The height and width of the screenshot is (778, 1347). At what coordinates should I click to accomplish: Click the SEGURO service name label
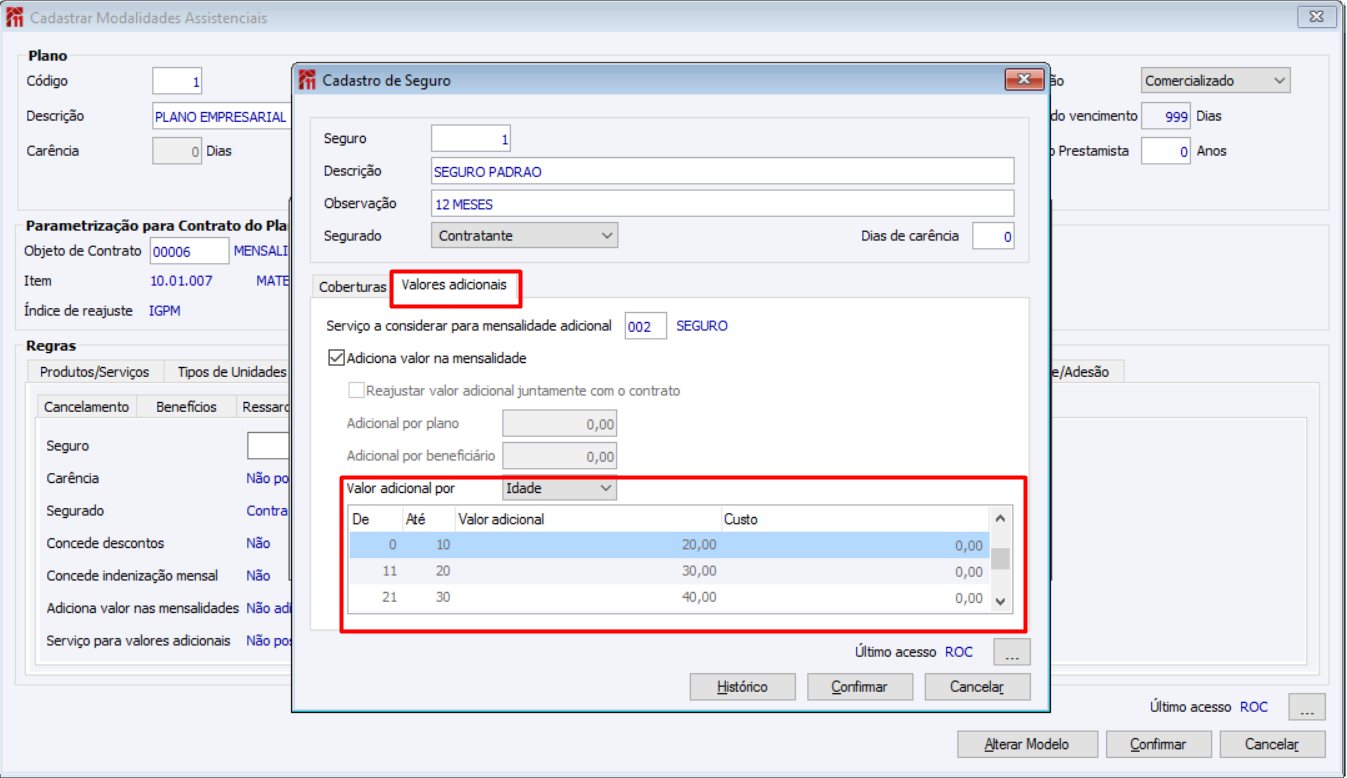[x=702, y=326]
